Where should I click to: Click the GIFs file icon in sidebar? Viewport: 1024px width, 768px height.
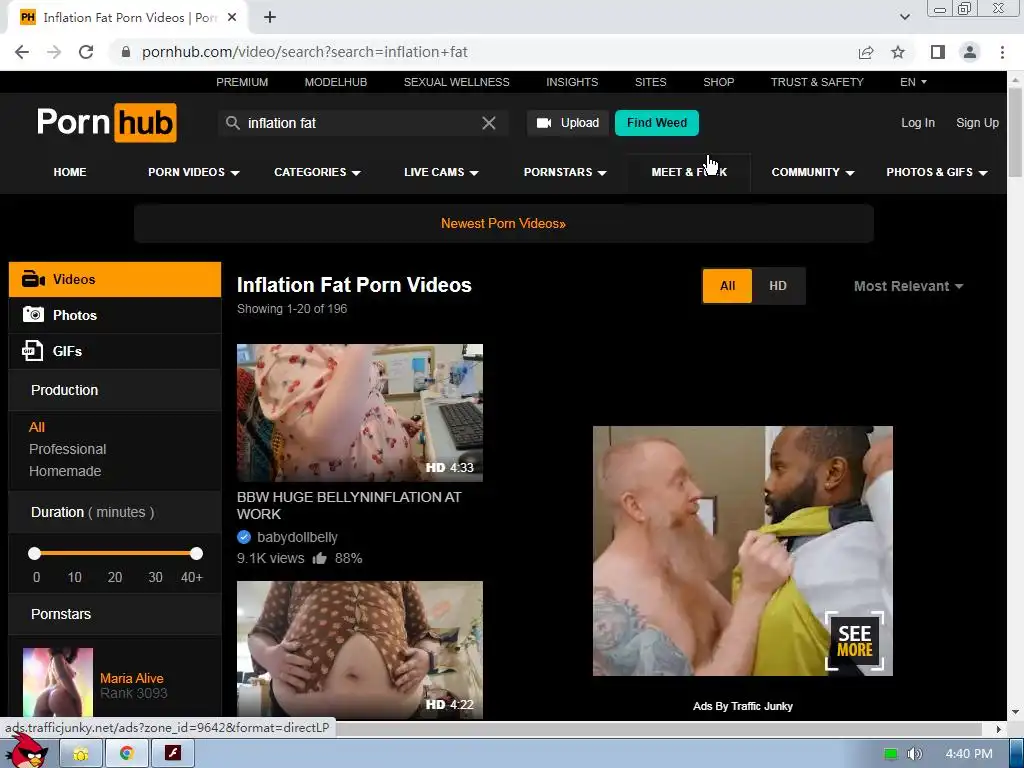pos(33,351)
